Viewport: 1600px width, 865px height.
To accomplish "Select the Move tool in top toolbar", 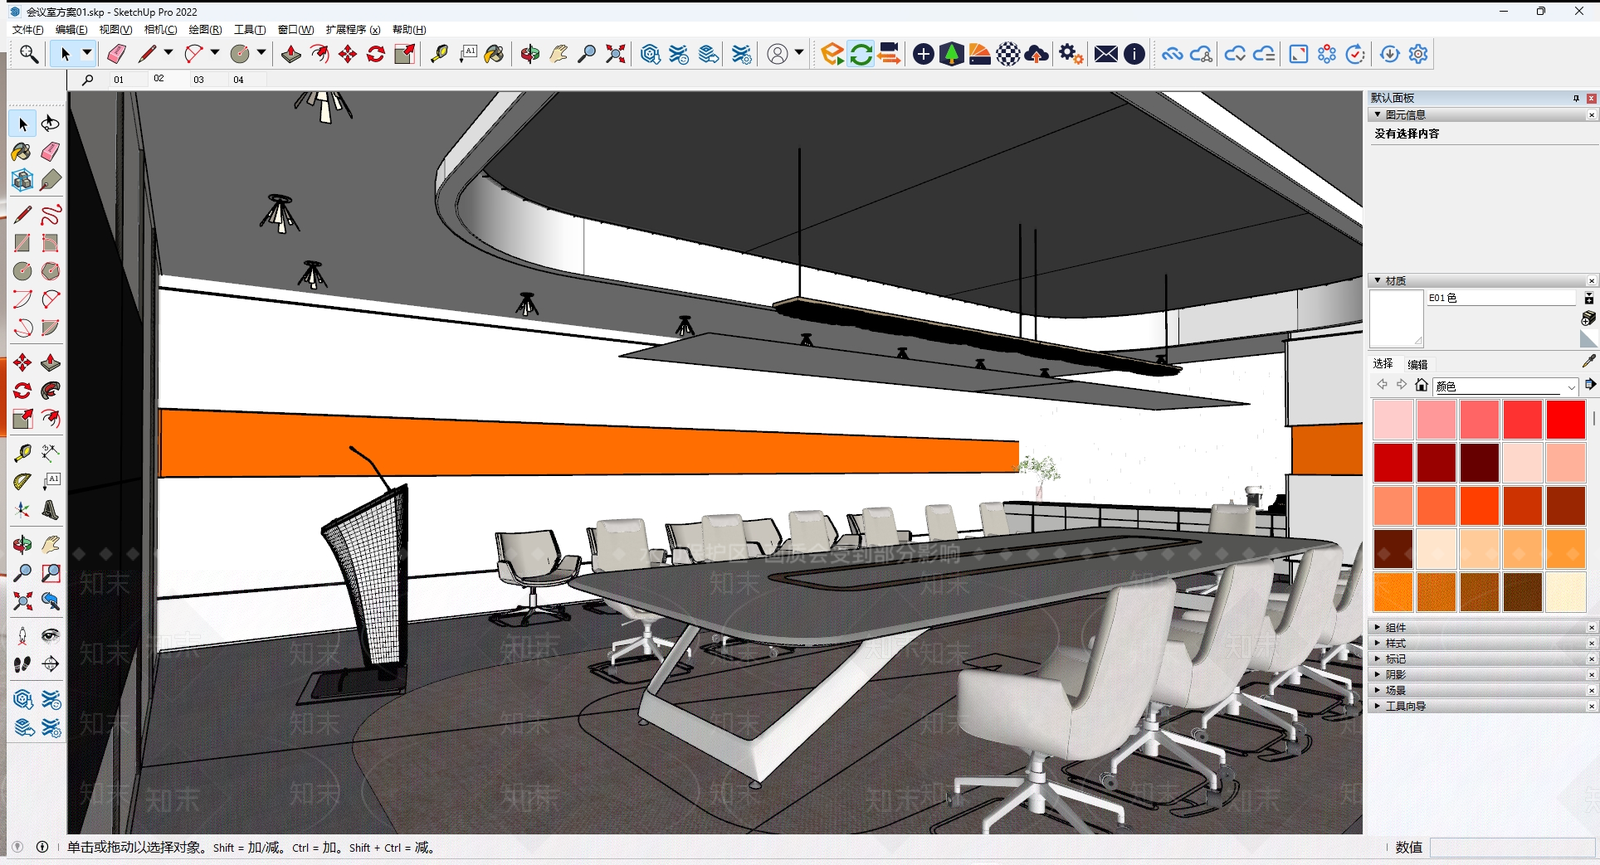I will click(347, 54).
